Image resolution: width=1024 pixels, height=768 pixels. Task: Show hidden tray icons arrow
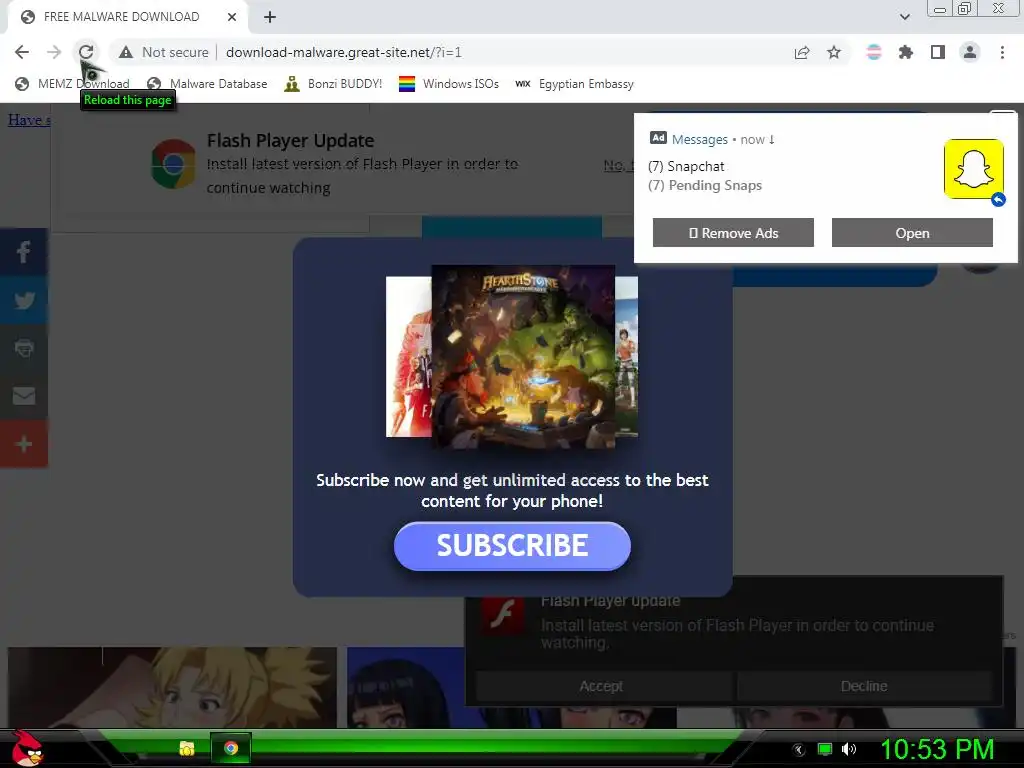coord(799,750)
